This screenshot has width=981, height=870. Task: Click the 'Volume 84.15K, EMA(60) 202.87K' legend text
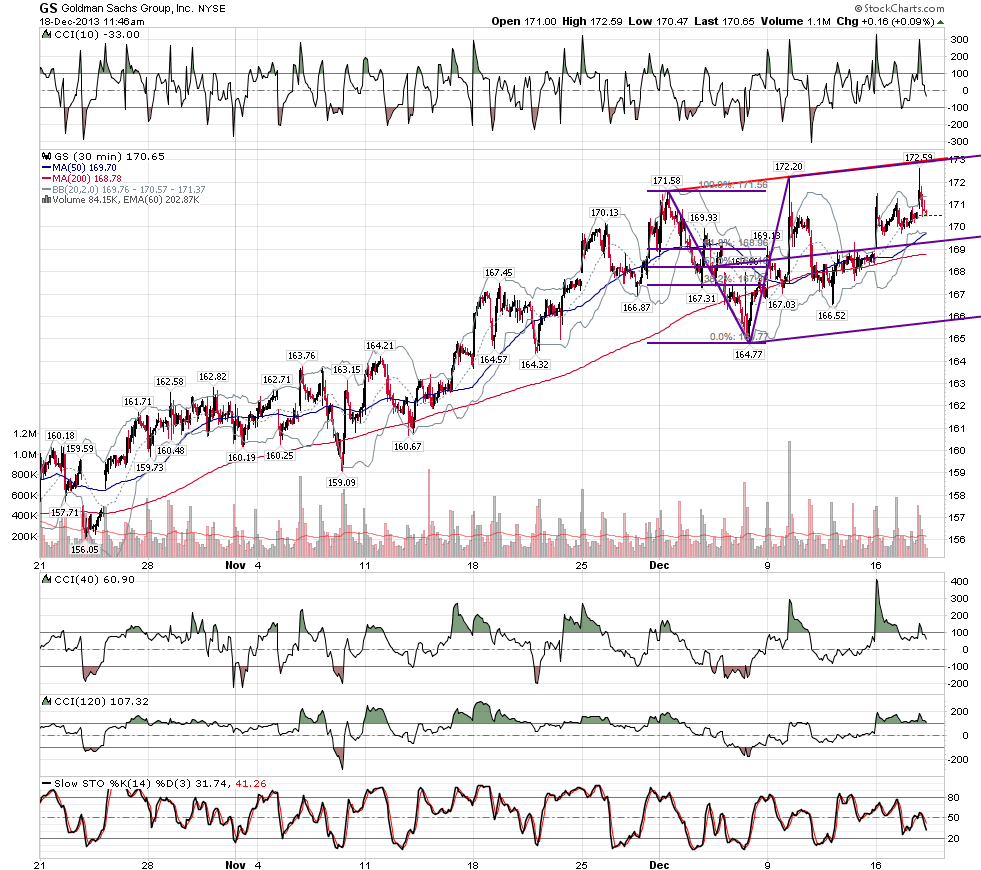[126, 200]
